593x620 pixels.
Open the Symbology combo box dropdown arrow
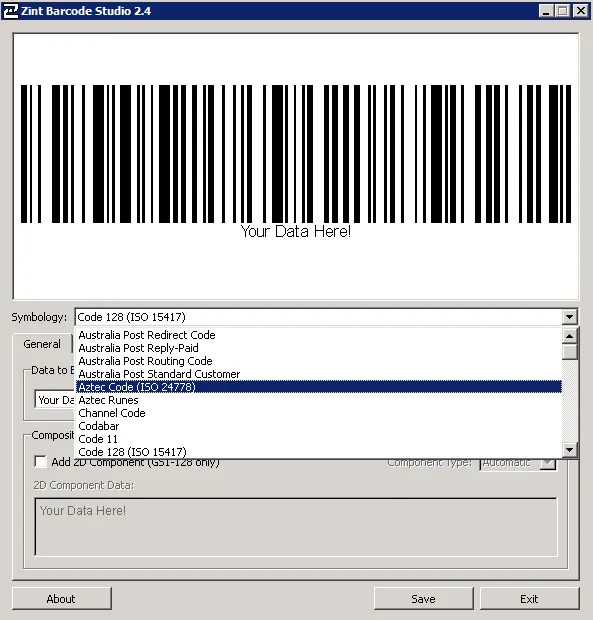tap(569, 317)
